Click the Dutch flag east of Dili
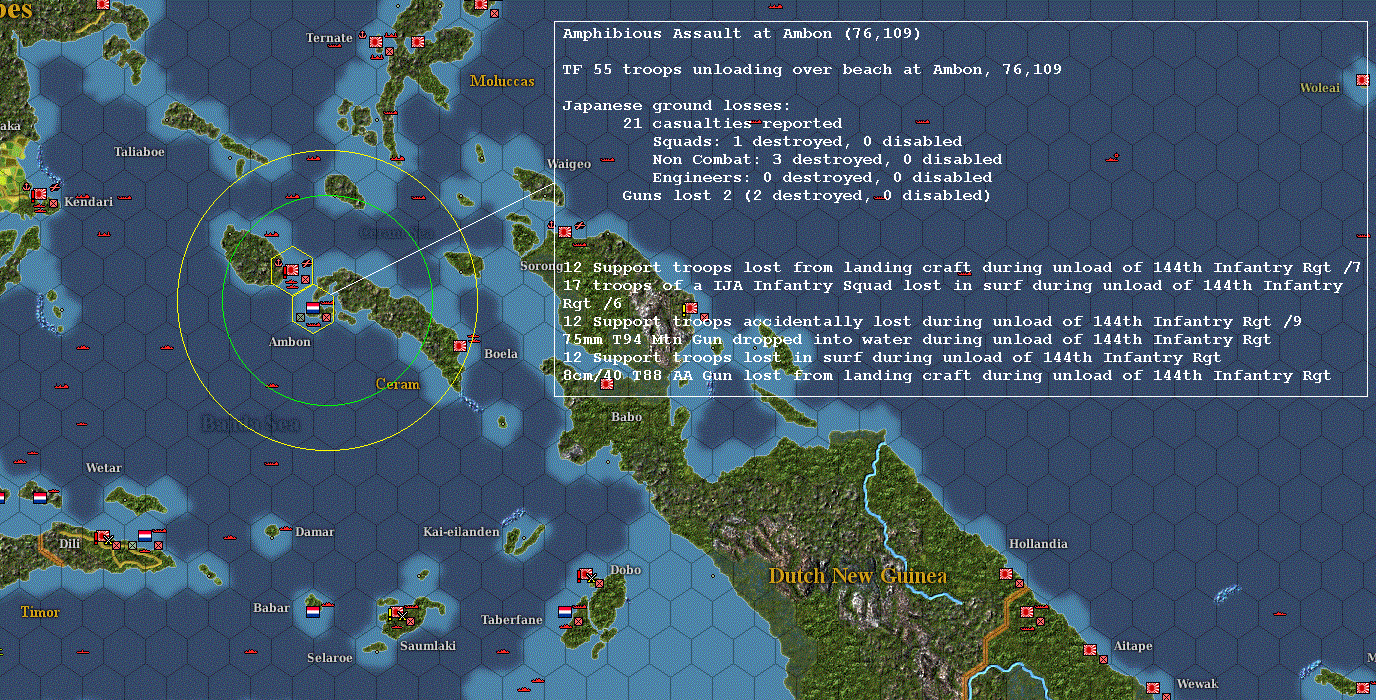 [145, 536]
